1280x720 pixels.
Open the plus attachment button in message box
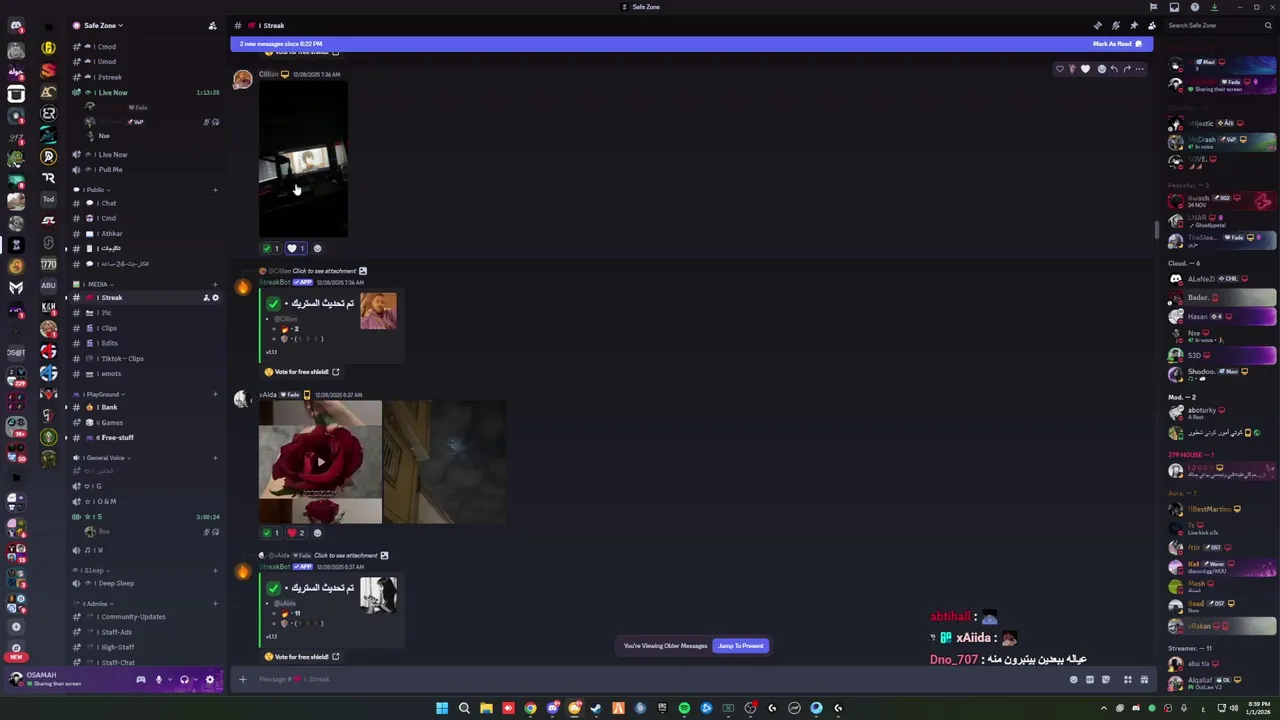pos(242,680)
